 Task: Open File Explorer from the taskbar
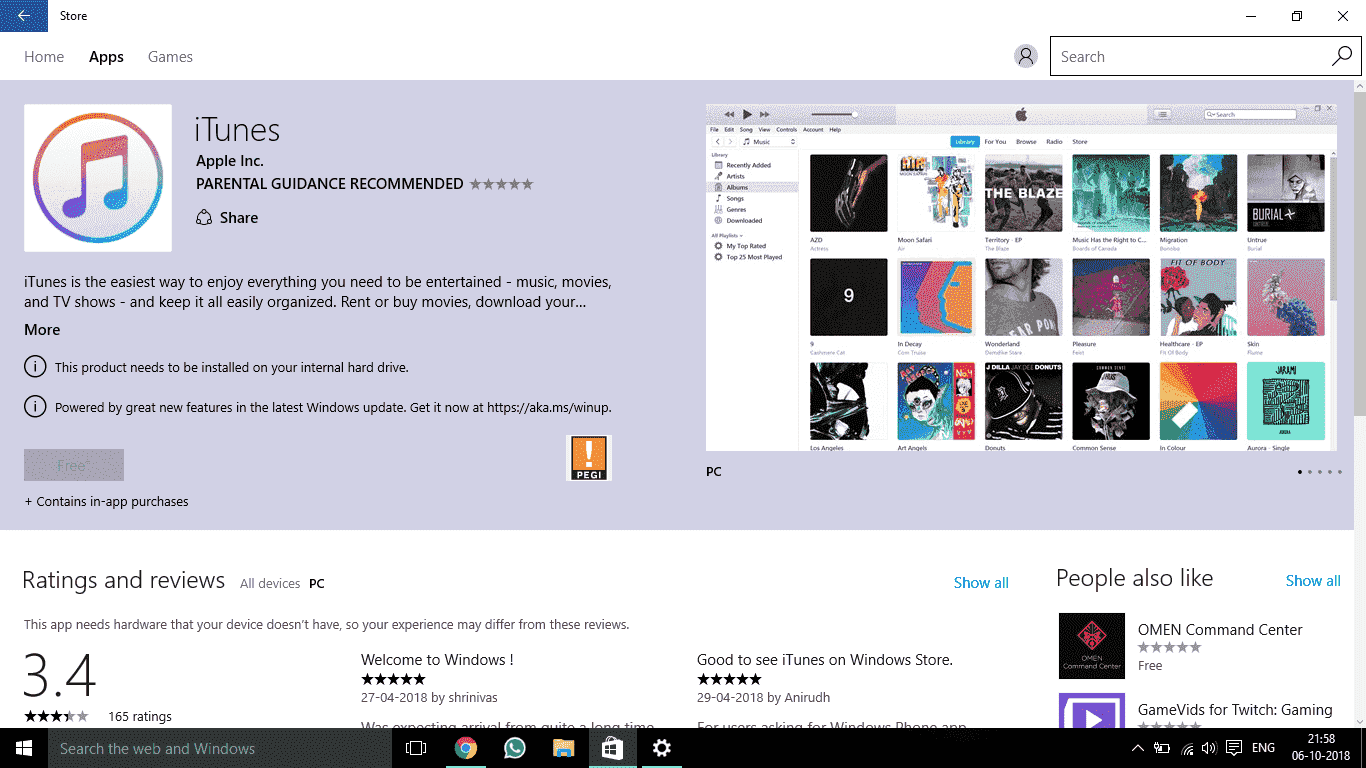[x=563, y=748]
